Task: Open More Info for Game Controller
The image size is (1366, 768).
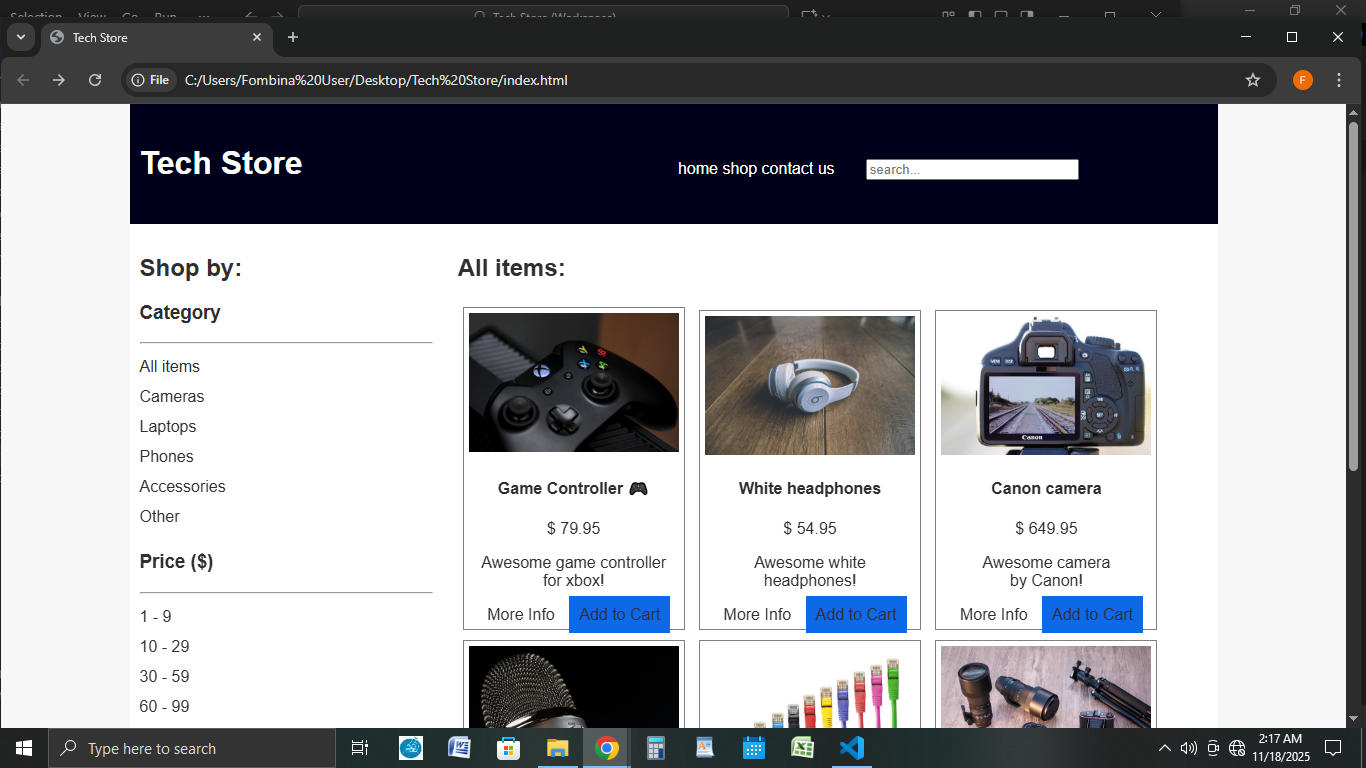Action: click(521, 615)
